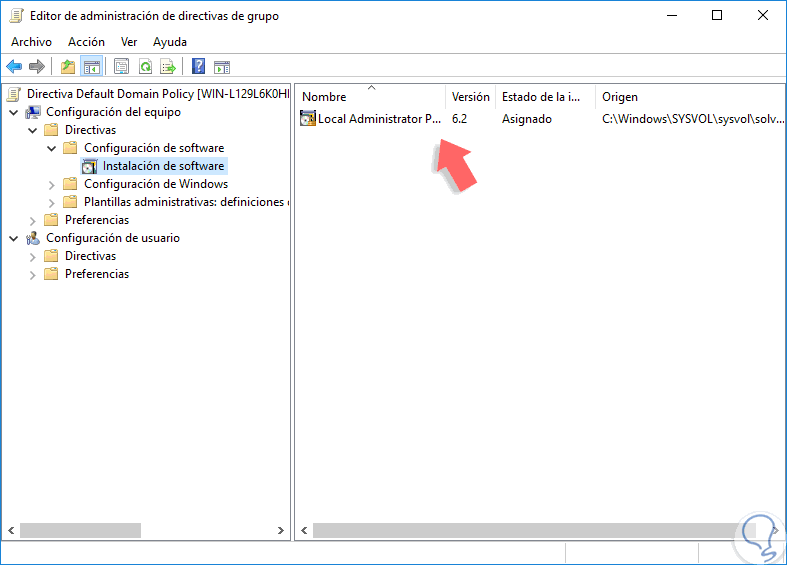Toggle the action pane toolbar icon
This screenshot has width=787, height=565.
click(222, 66)
